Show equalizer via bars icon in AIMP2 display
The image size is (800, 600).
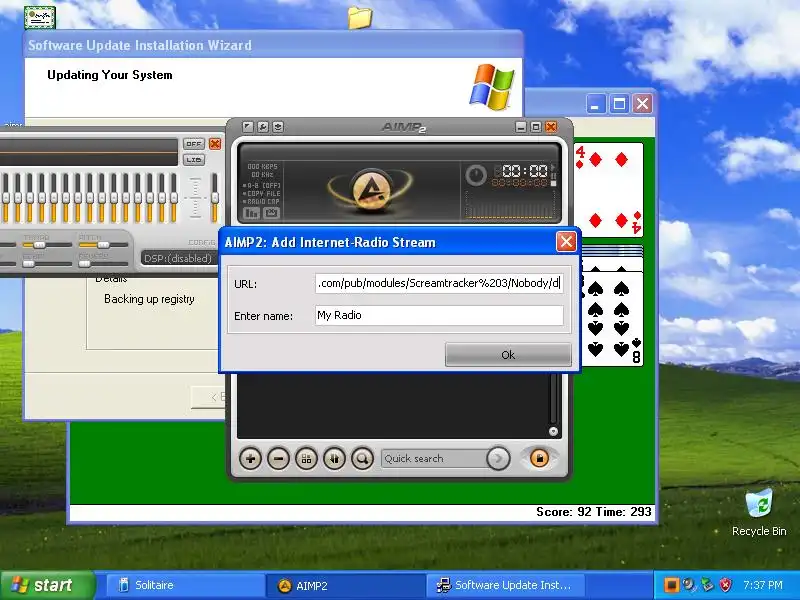click(252, 213)
